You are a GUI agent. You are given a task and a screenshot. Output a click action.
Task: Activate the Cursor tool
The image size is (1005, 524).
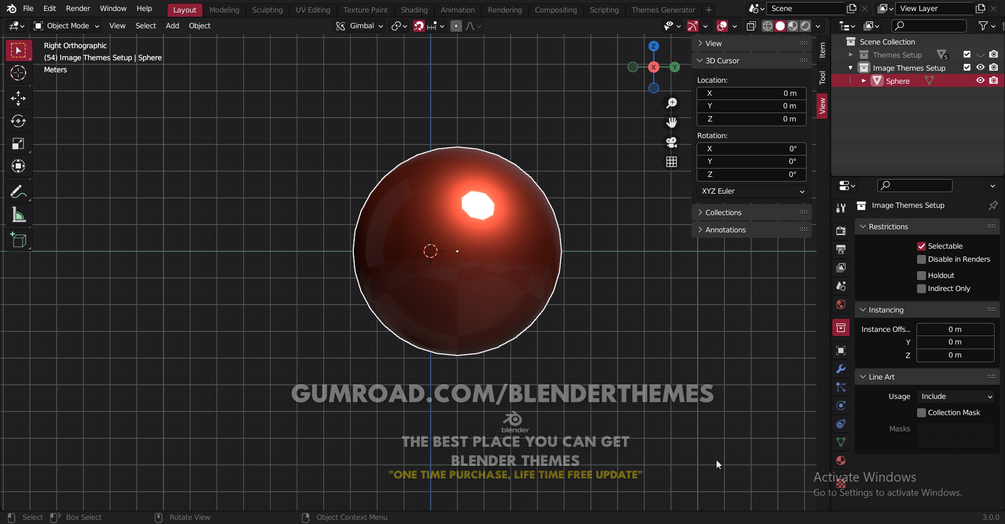point(18,73)
